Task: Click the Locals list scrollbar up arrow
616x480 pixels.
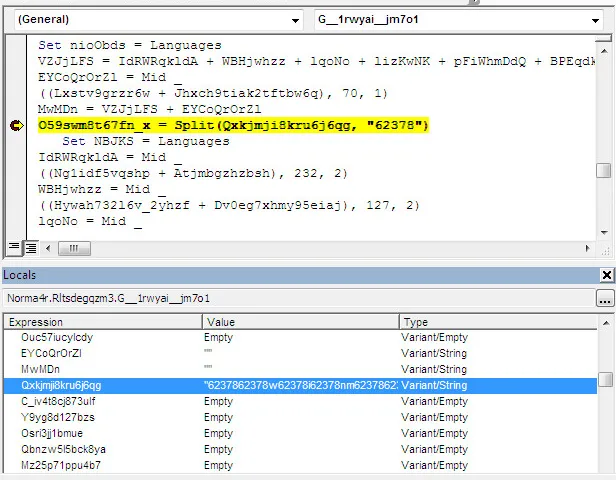Action: tap(606, 323)
